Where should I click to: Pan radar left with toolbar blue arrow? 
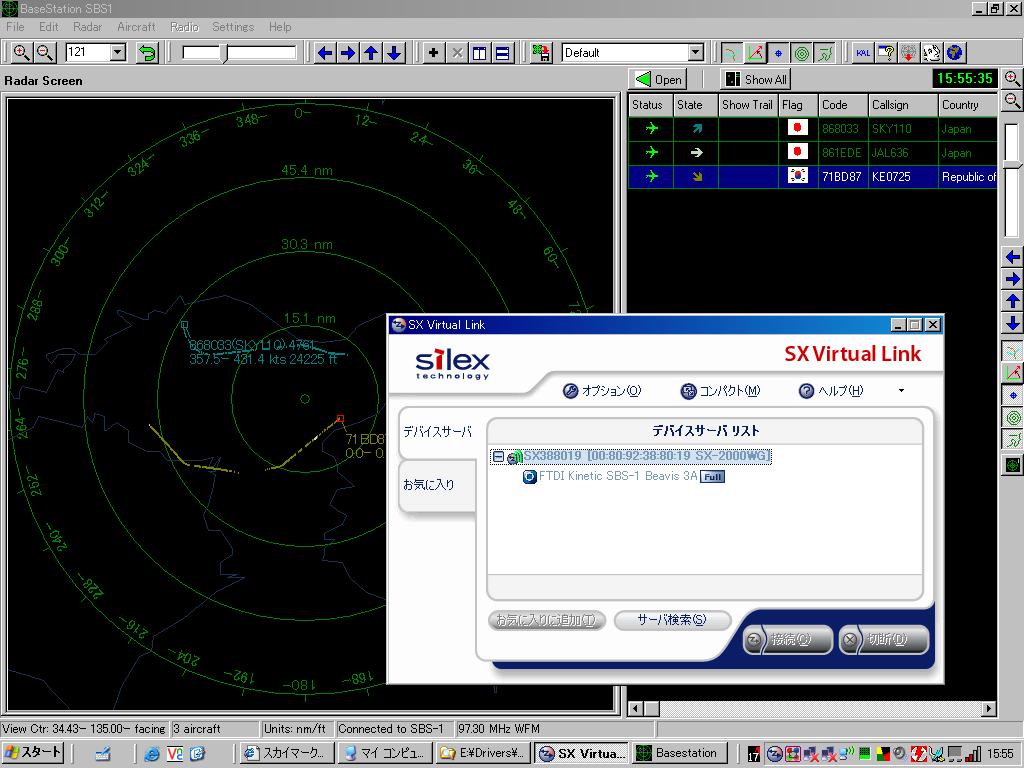(325, 53)
